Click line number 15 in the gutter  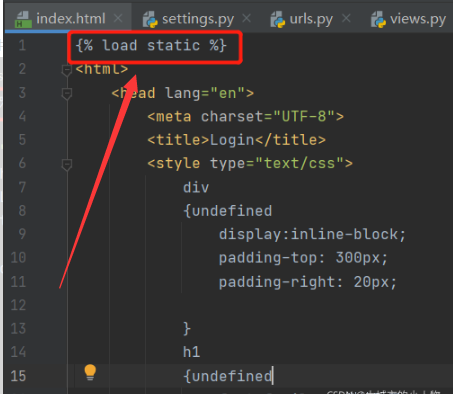(18, 376)
